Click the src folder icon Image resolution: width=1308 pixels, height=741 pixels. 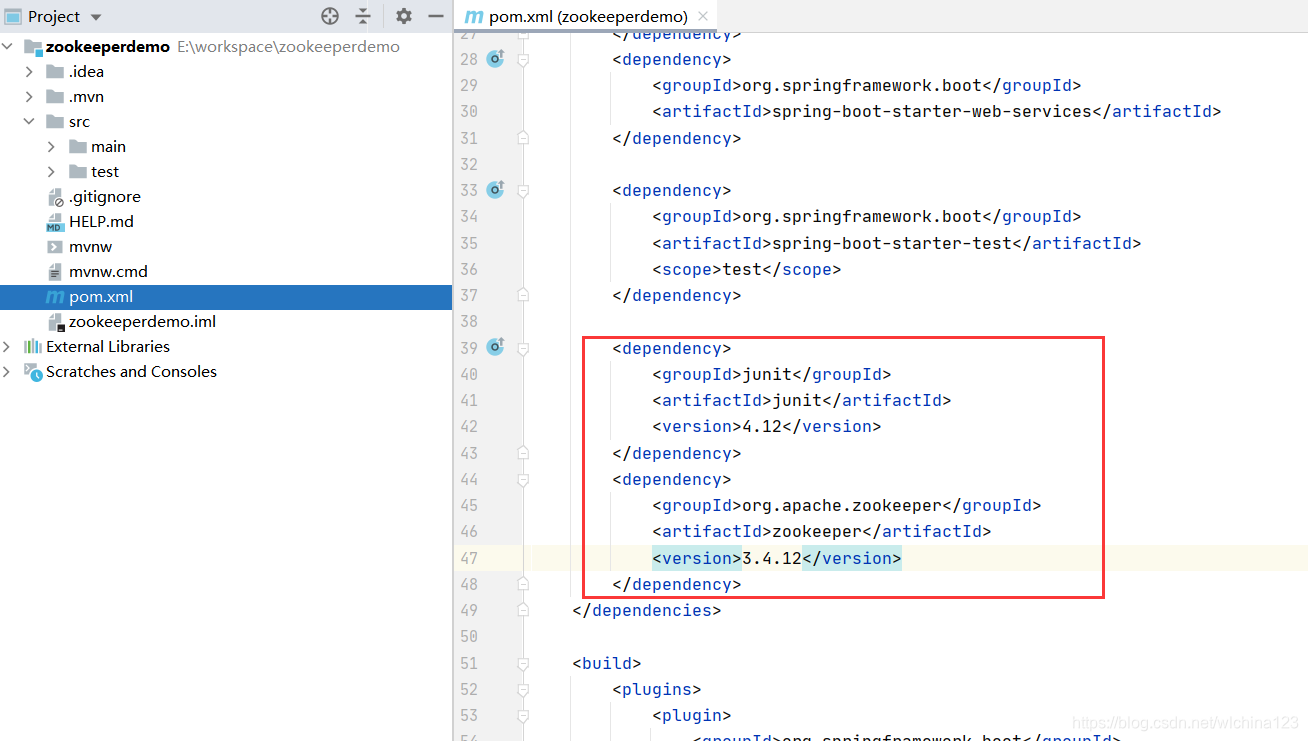55,122
